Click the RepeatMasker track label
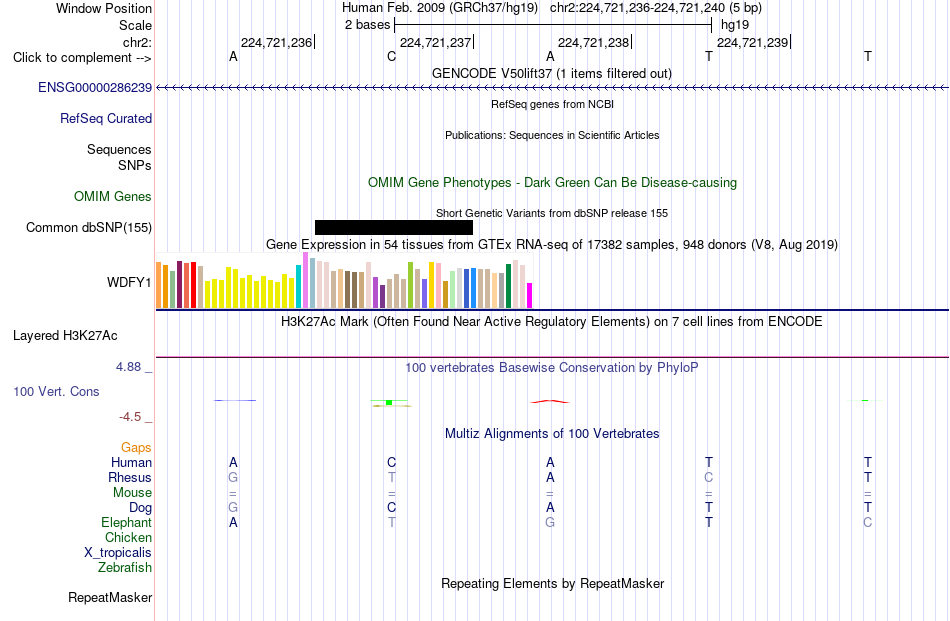950x621 pixels. 110,598
